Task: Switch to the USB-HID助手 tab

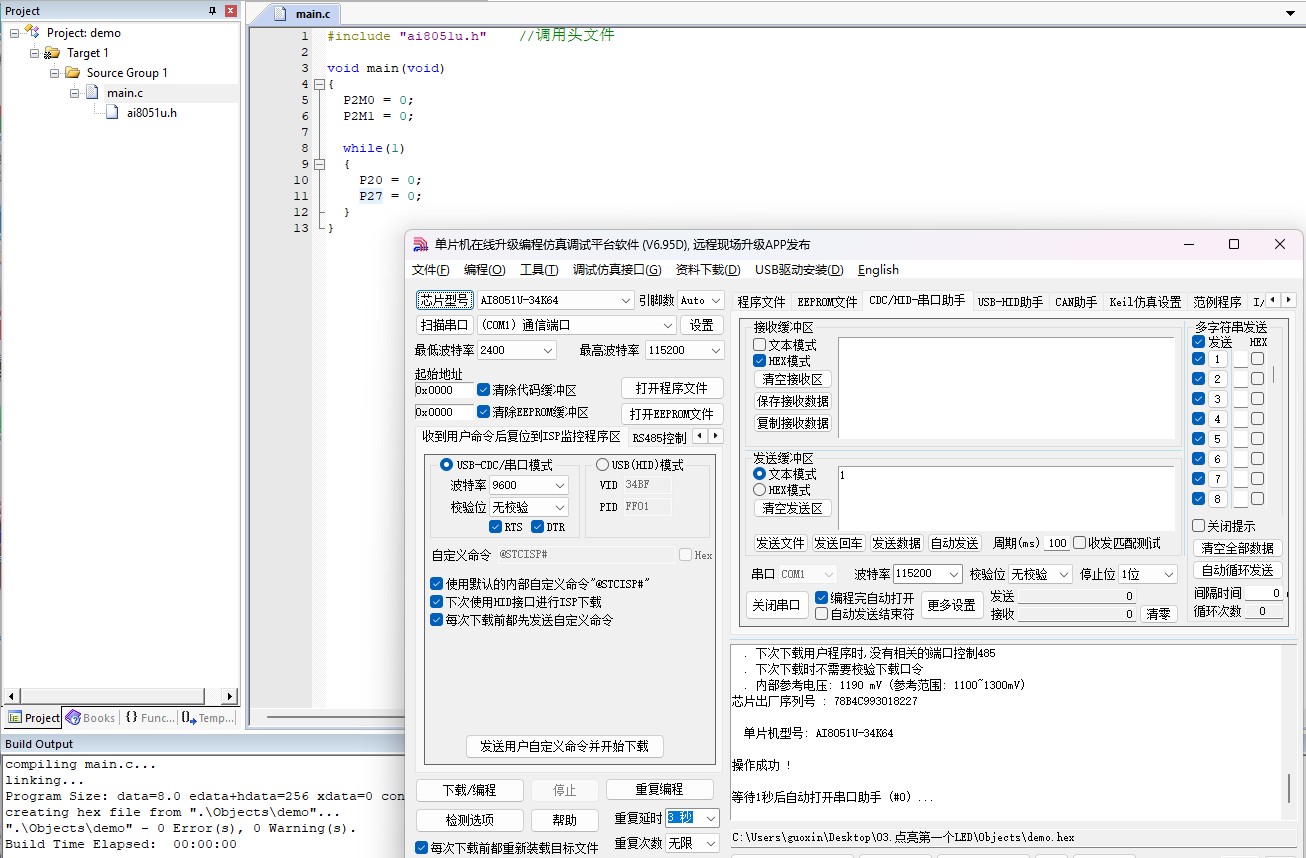Action: click(x=1010, y=301)
